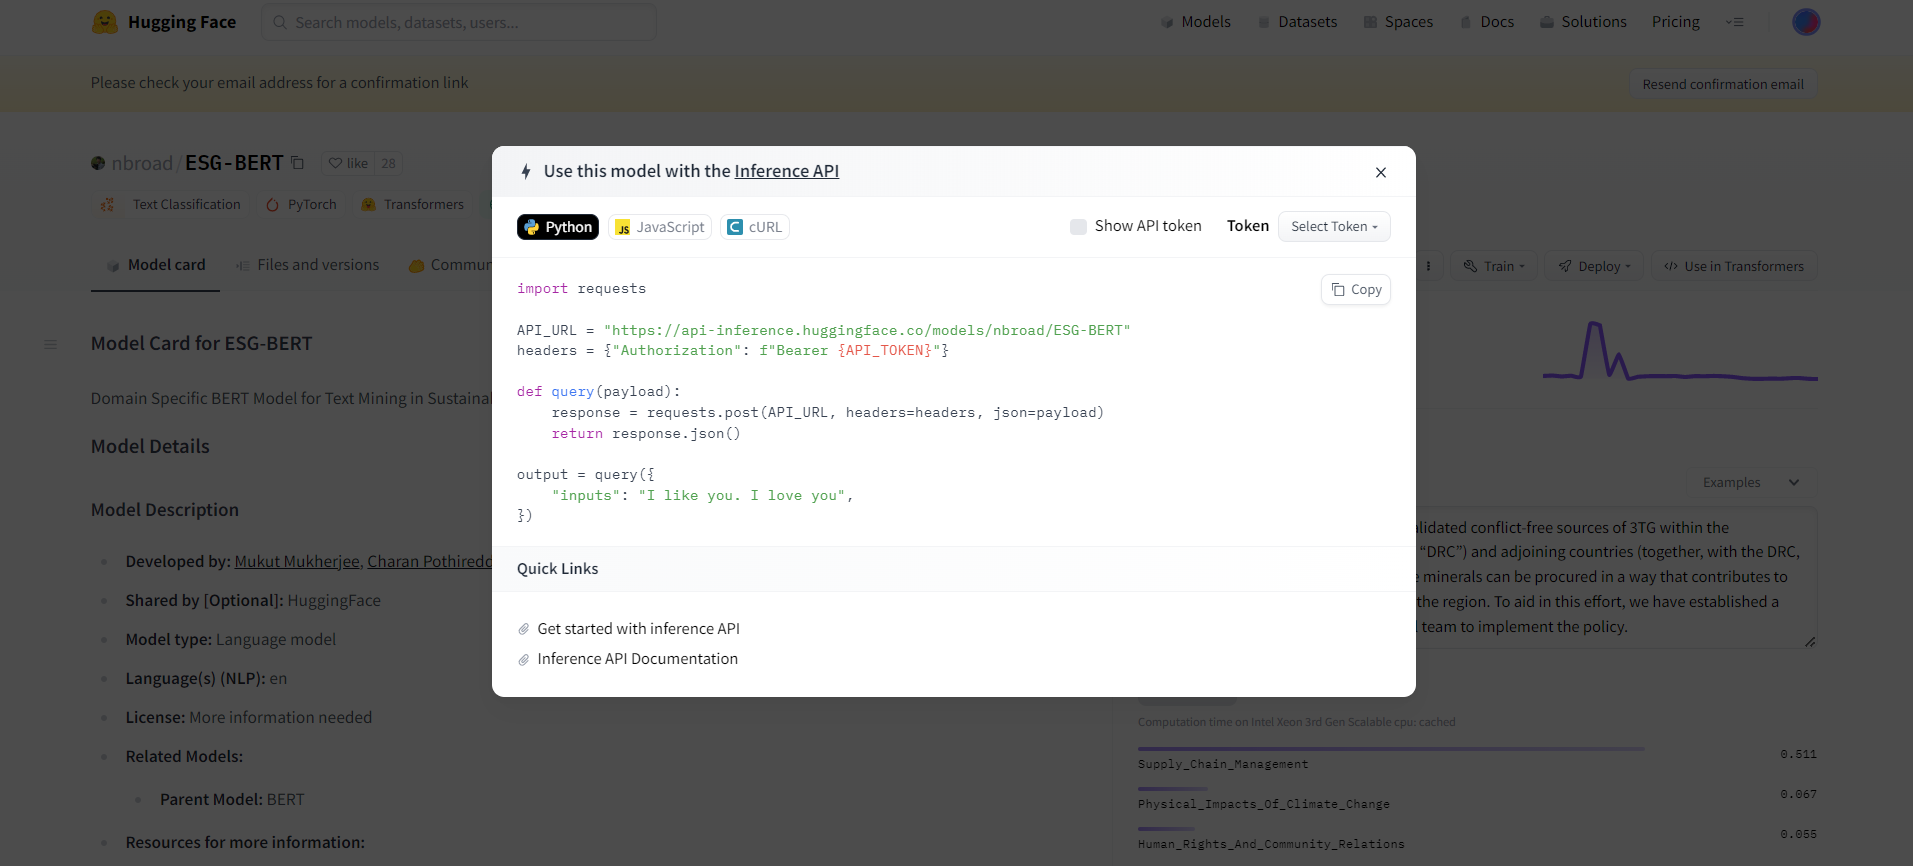This screenshot has width=1913, height=866.
Task: Open table of contents hamburger icon
Action: (50, 345)
